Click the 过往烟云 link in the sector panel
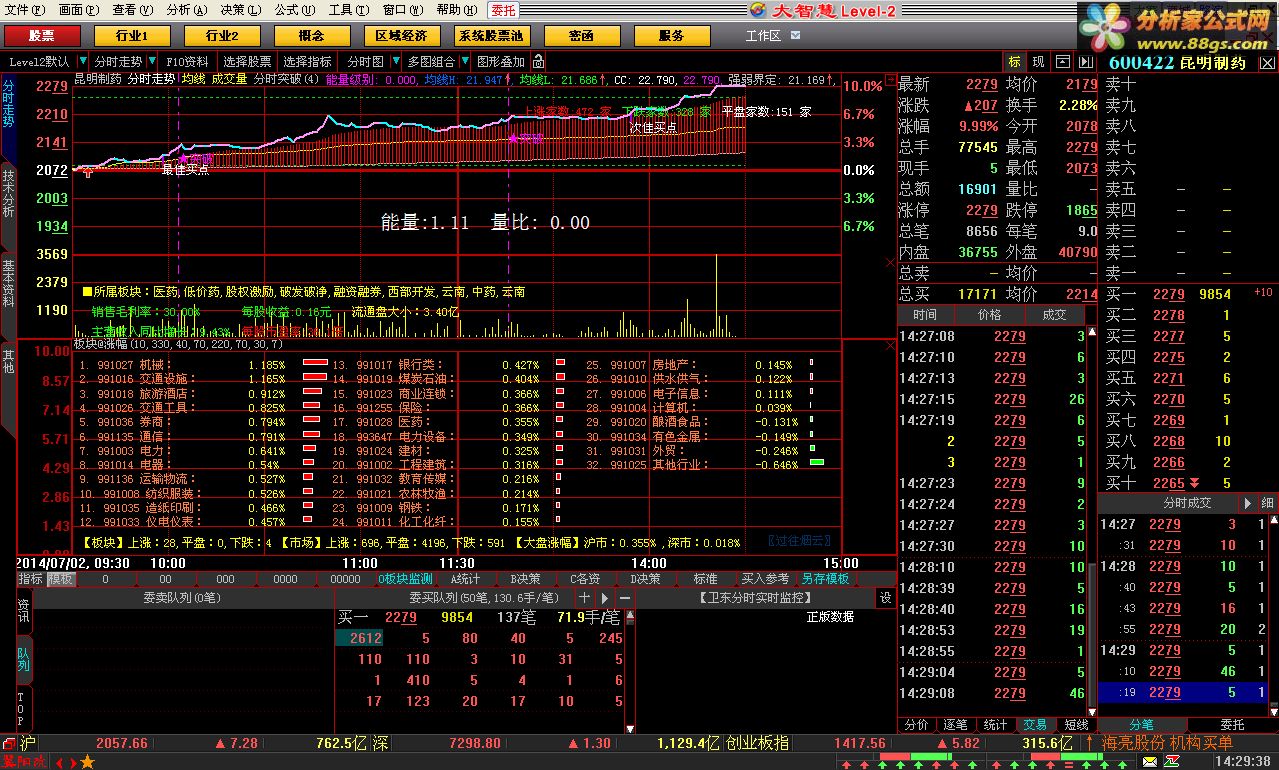Viewport: 1279px width, 770px height. [x=798, y=541]
